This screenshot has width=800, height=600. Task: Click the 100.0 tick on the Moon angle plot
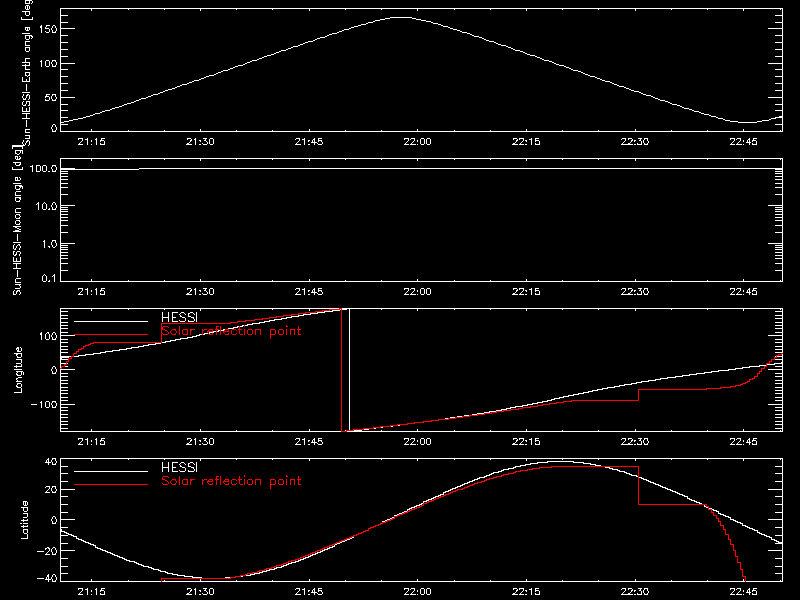click(43, 169)
